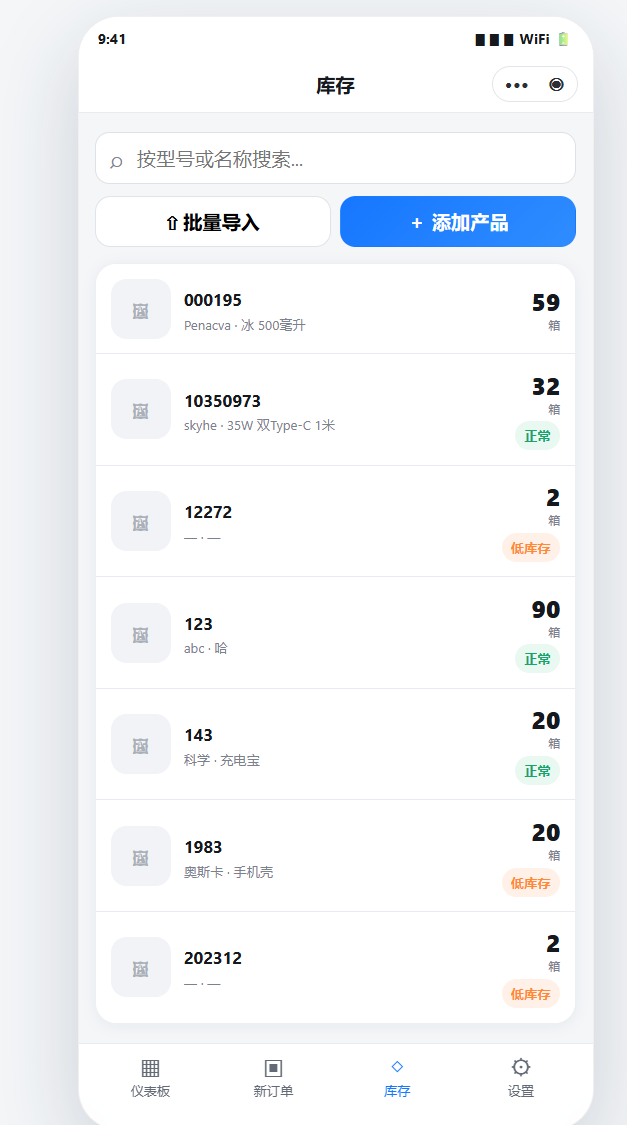
Task: Tap the mini-program close target icon
Action: 556,85
